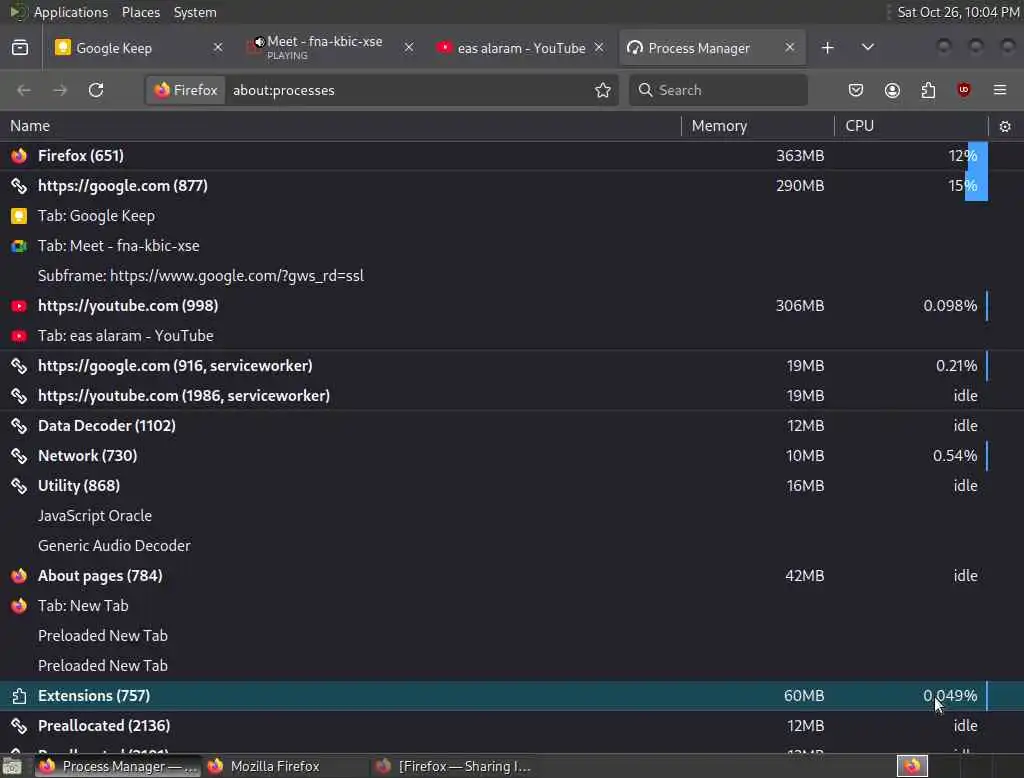Viewport: 1024px width, 778px height.
Task: Open the Firefox hamburger menu
Action: pos(1000,90)
